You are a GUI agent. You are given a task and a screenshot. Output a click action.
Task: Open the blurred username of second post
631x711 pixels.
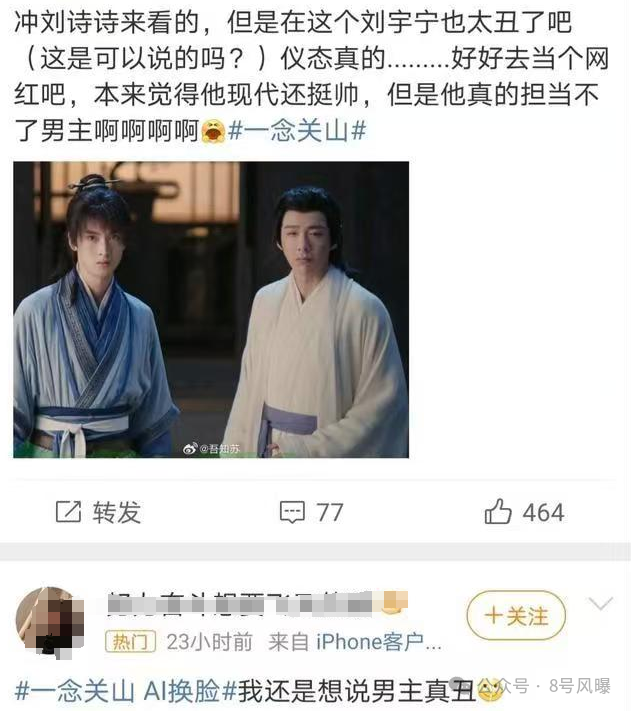(239, 604)
